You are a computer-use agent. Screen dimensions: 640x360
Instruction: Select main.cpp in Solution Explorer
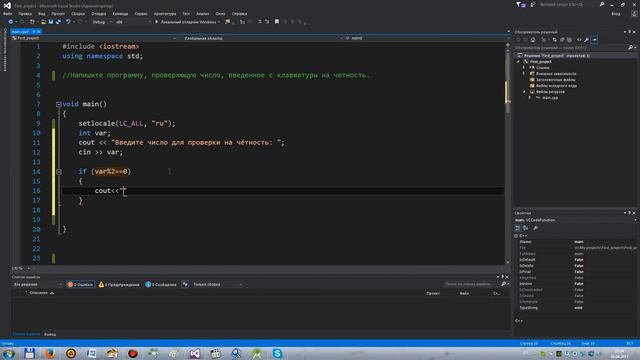[549, 98]
